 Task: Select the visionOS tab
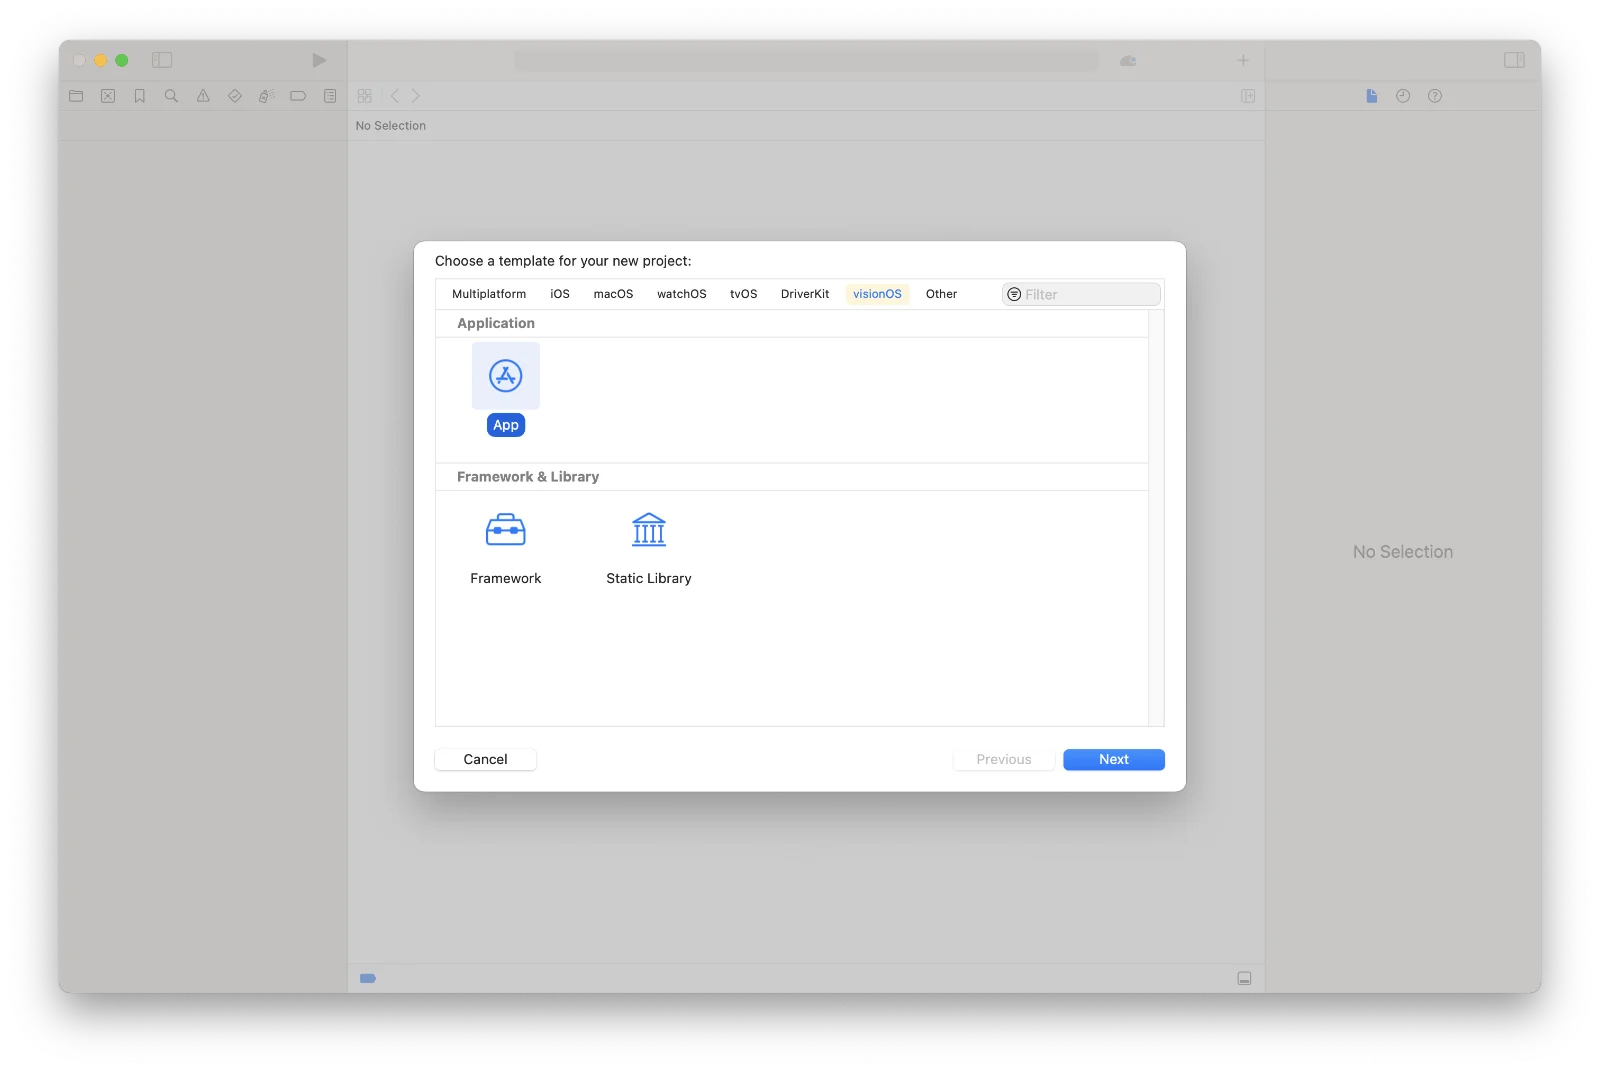pyautogui.click(x=877, y=294)
